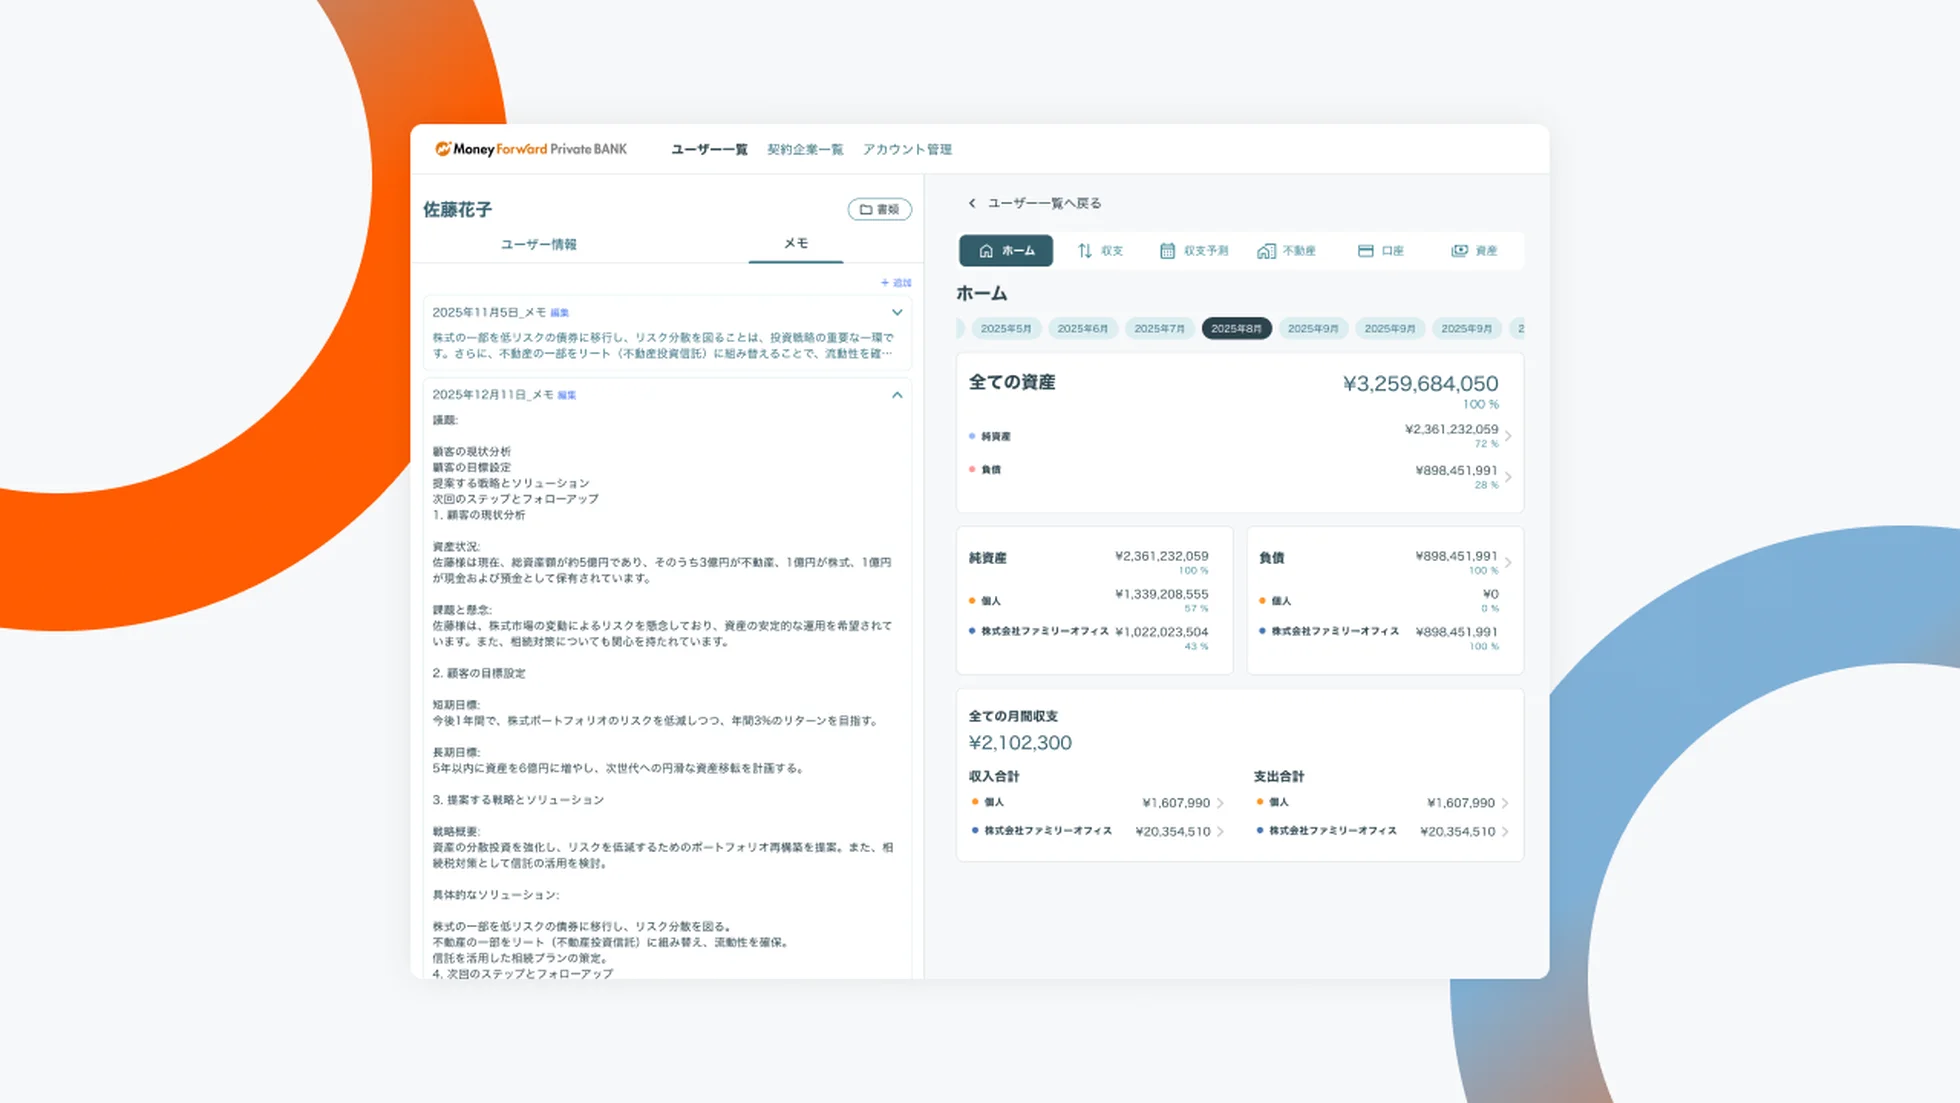Select the 2025年5月 month chip
This screenshot has width=1960, height=1103.
click(1006, 328)
